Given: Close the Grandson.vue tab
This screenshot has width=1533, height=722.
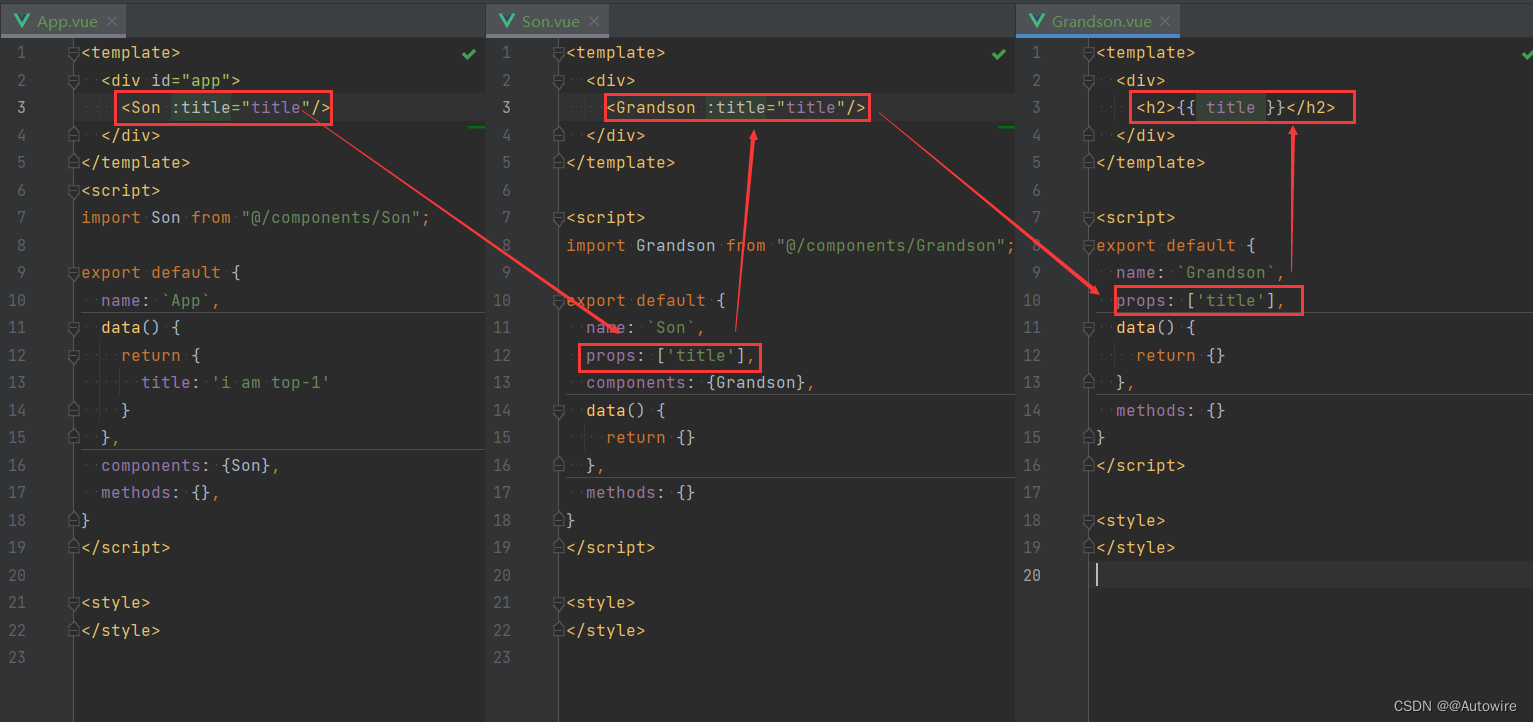Looking at the screenshot, I should [x=1167, y=21].
